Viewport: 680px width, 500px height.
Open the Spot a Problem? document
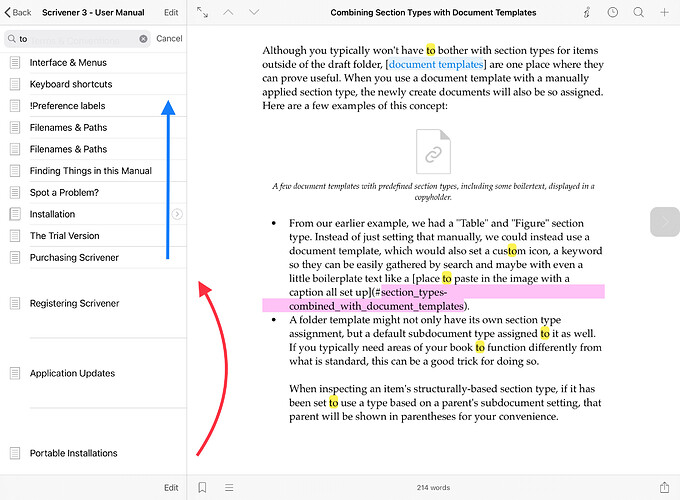tap(93, 193)
